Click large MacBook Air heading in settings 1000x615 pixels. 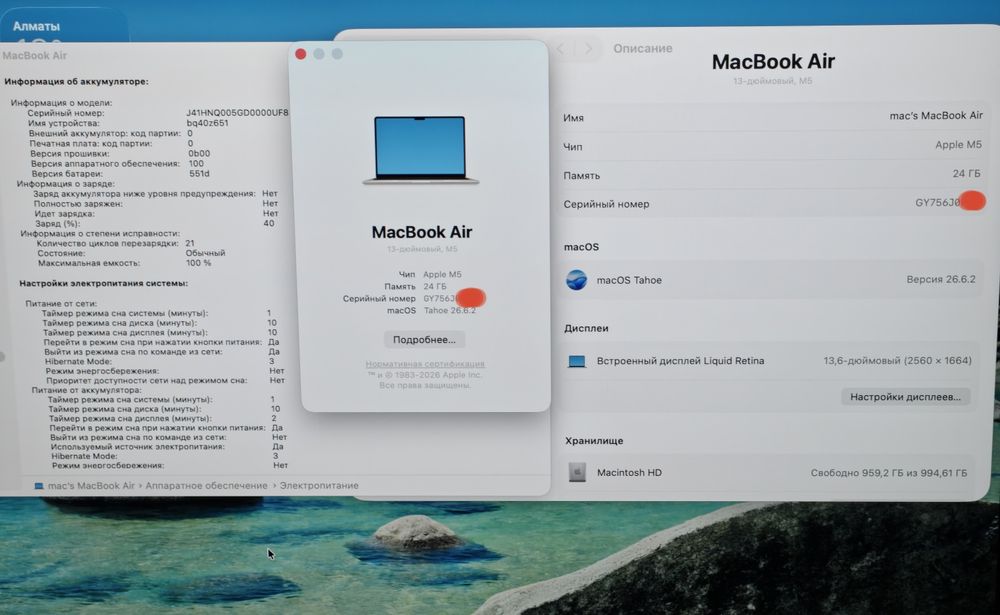[x=773, y=62]
